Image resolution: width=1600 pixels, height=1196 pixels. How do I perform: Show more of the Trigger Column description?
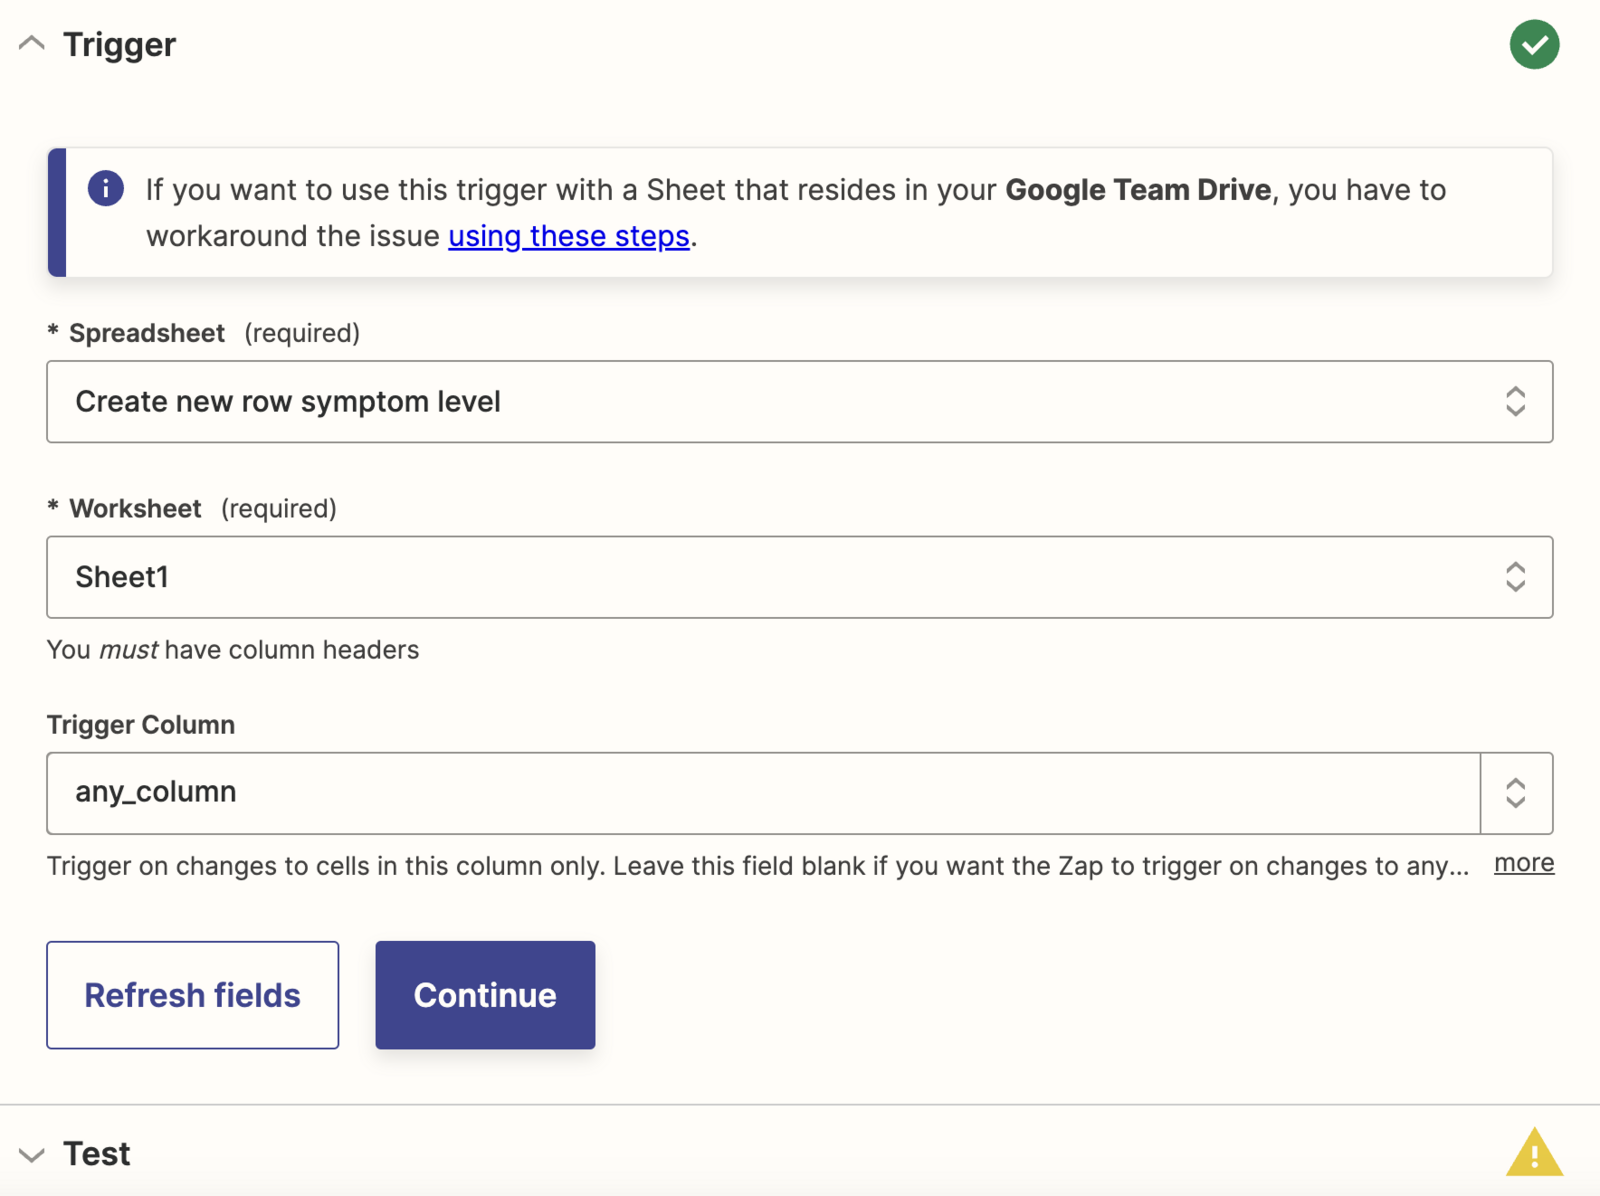[1524, 863]
